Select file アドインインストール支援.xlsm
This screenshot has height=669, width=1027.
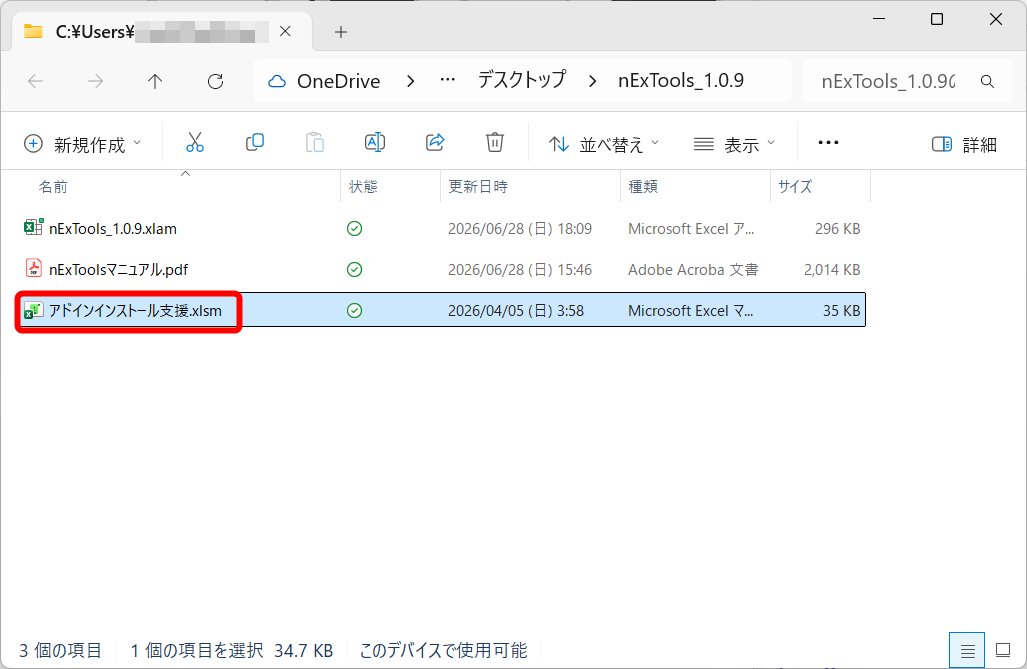[x=135, y=311]
